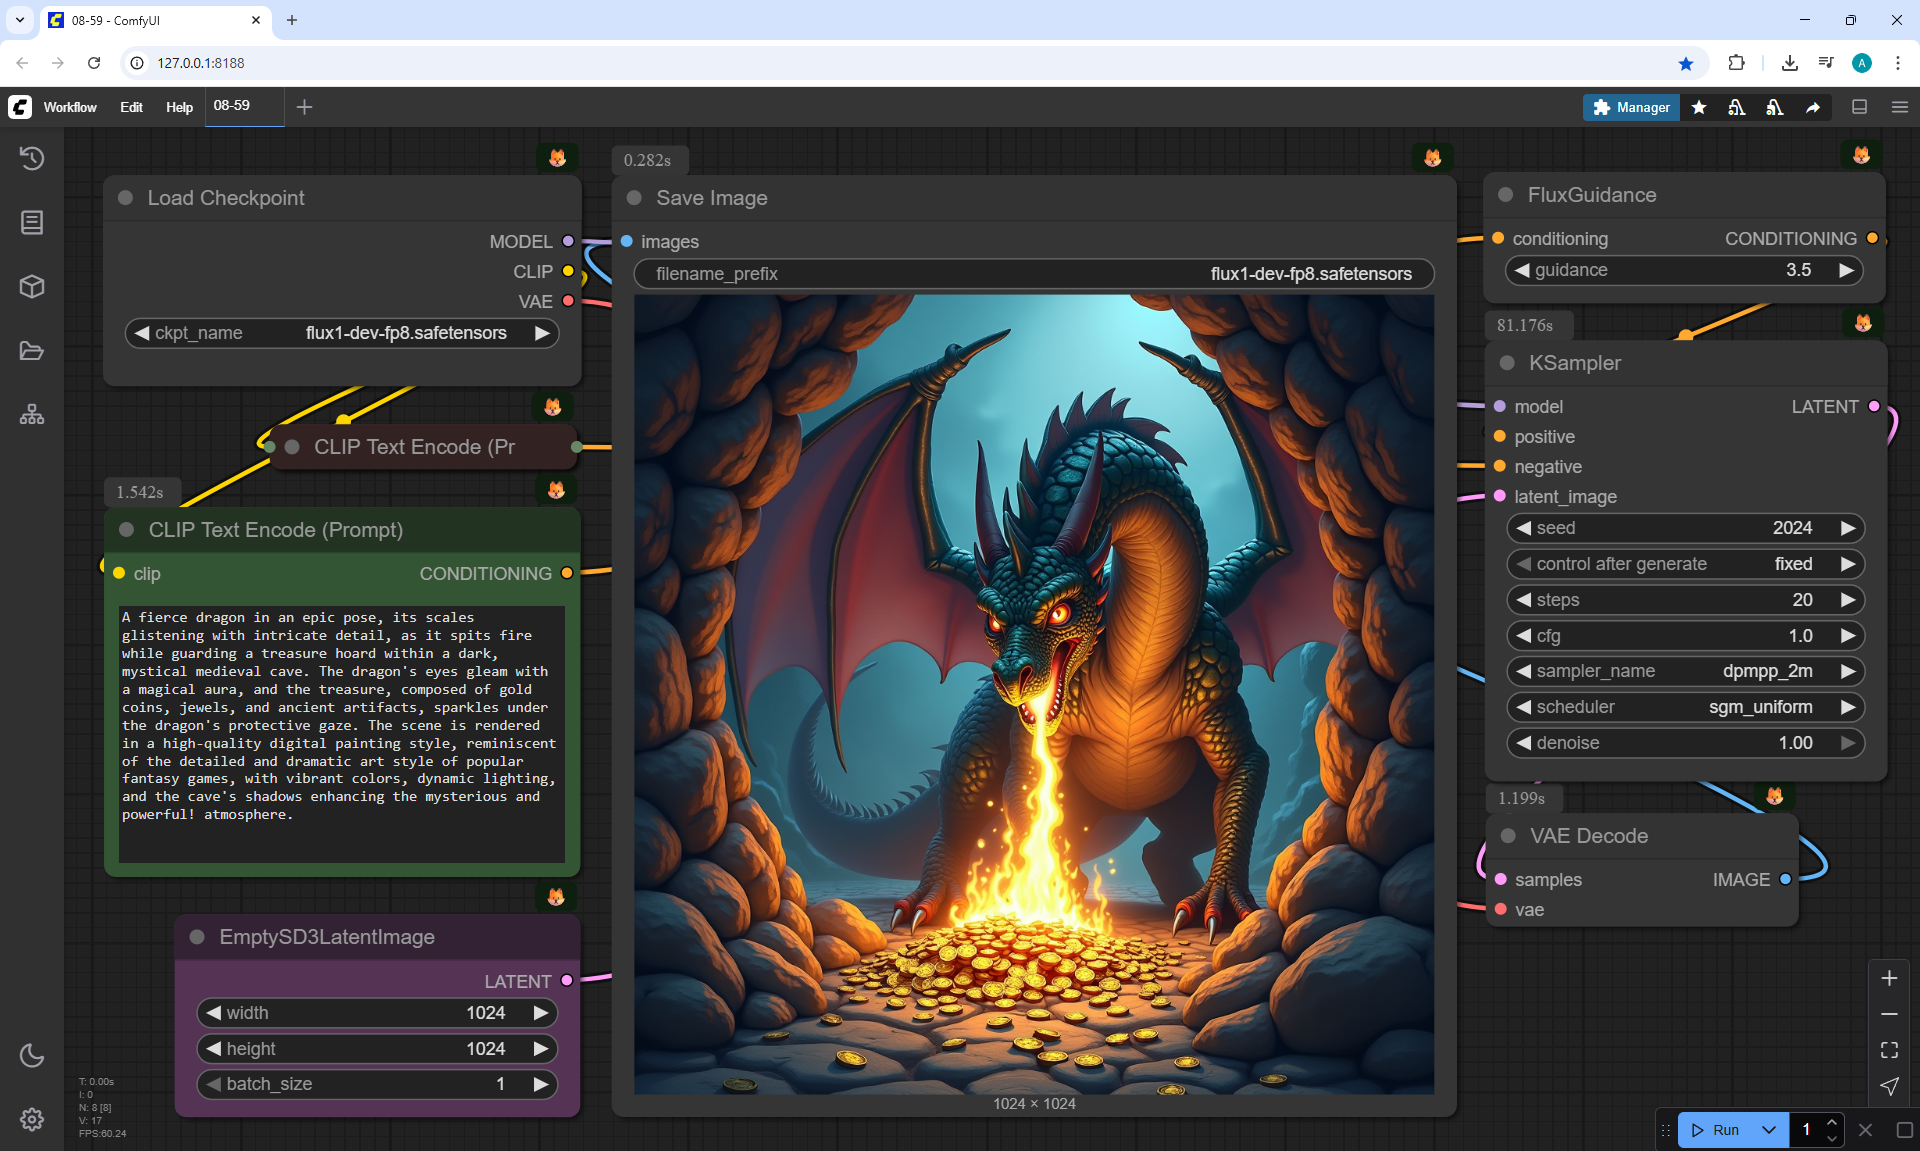Expand the Run button options arrow

point(1768,1130)
